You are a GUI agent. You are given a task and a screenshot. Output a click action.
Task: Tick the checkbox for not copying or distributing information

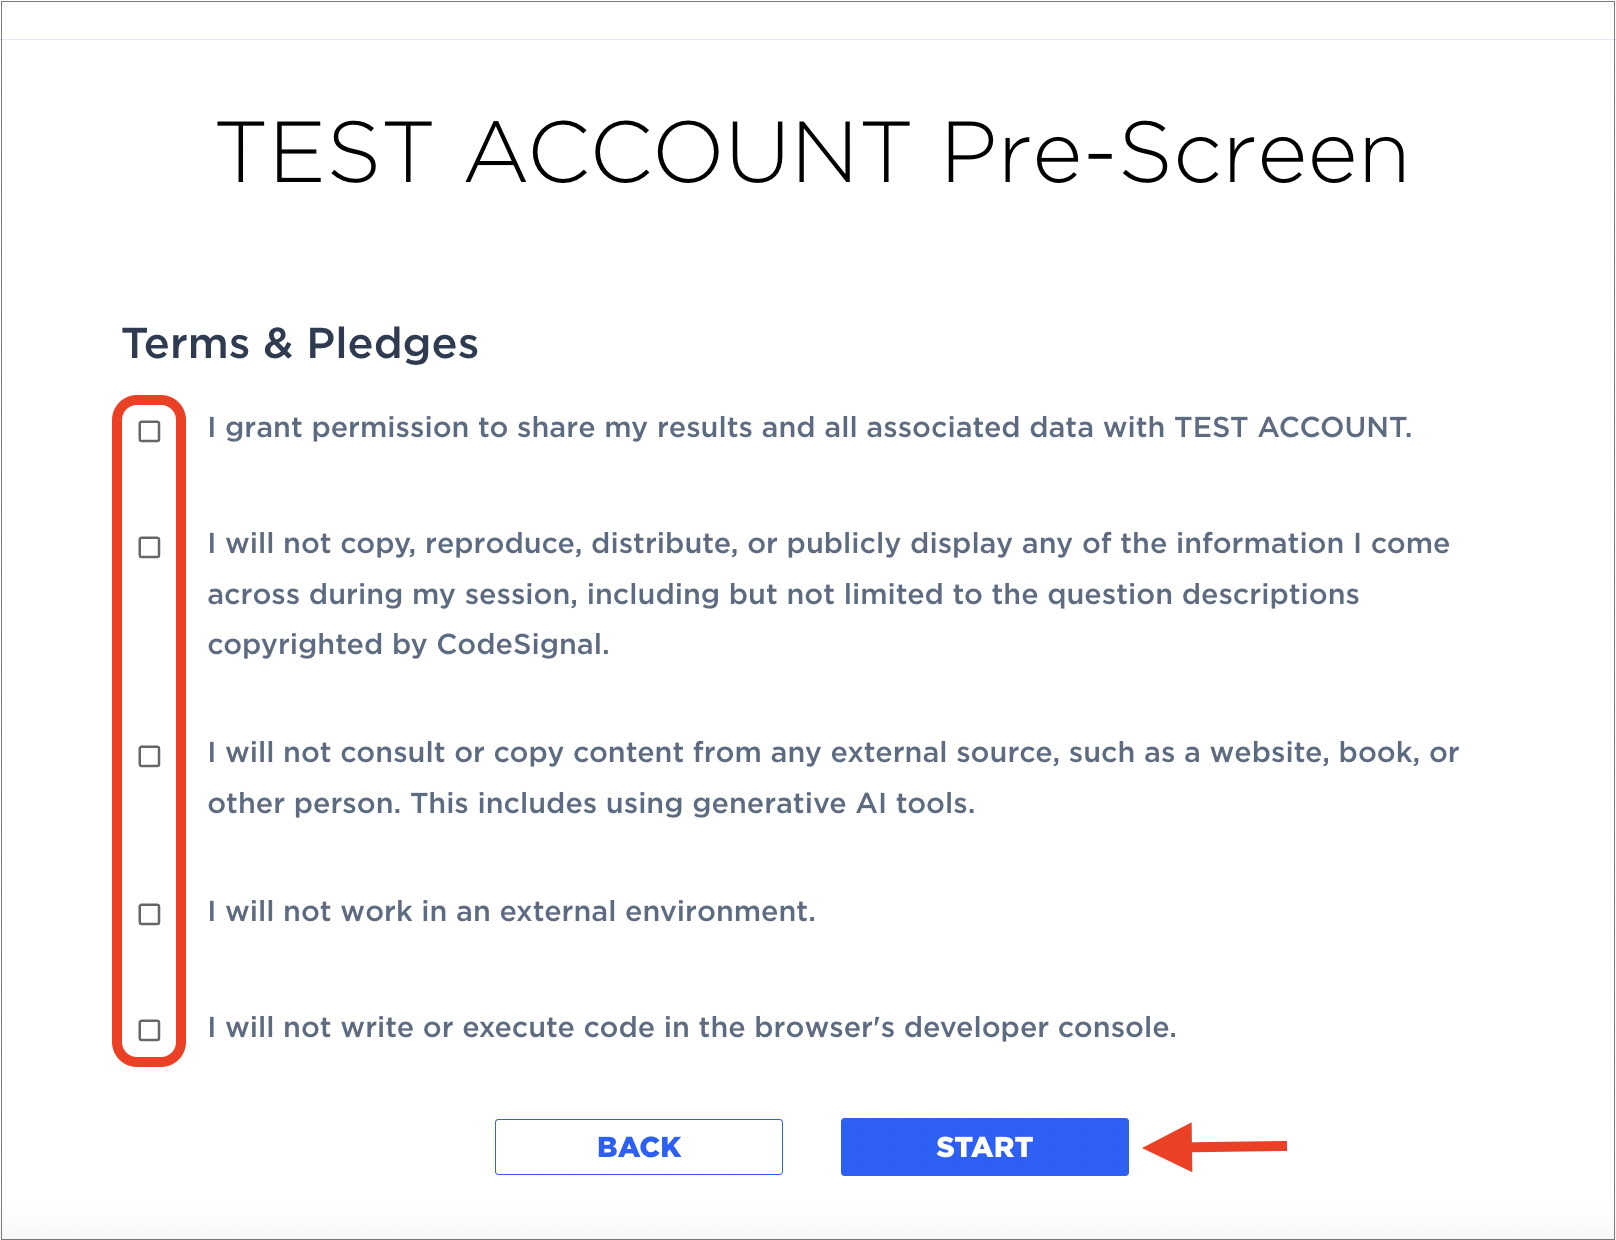(149, 547)
